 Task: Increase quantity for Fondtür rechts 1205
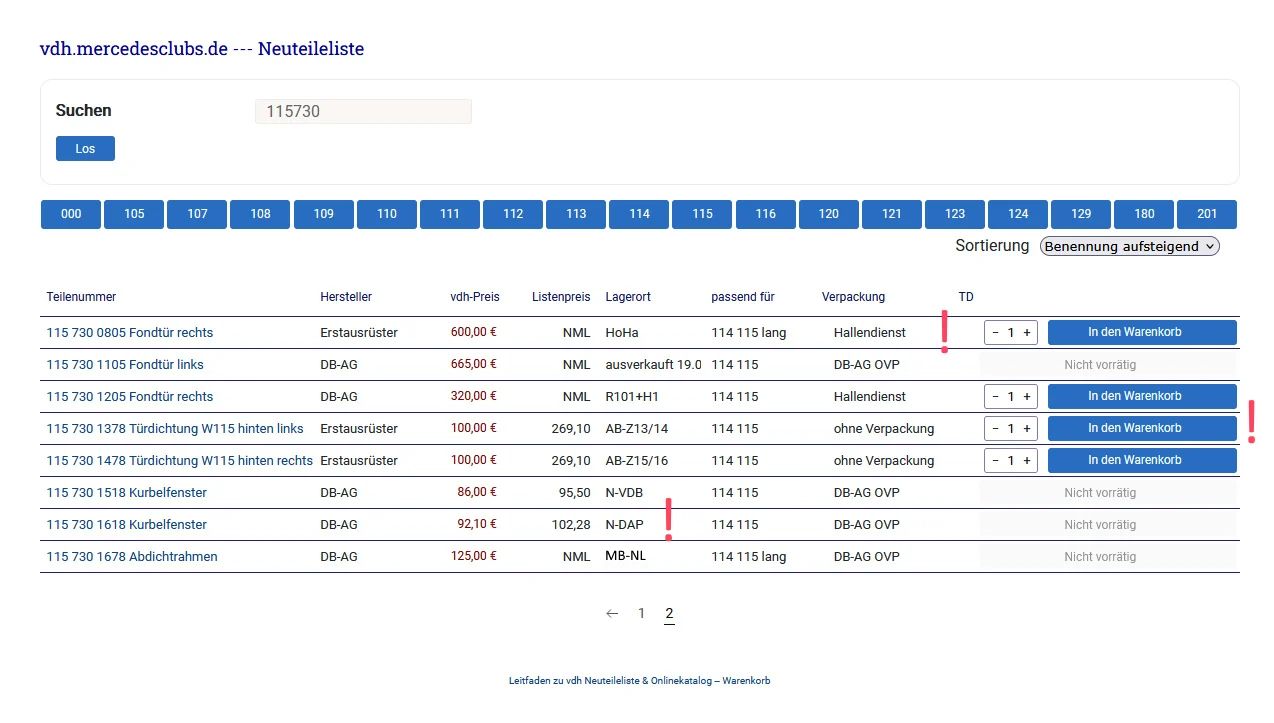point(1027,397)
